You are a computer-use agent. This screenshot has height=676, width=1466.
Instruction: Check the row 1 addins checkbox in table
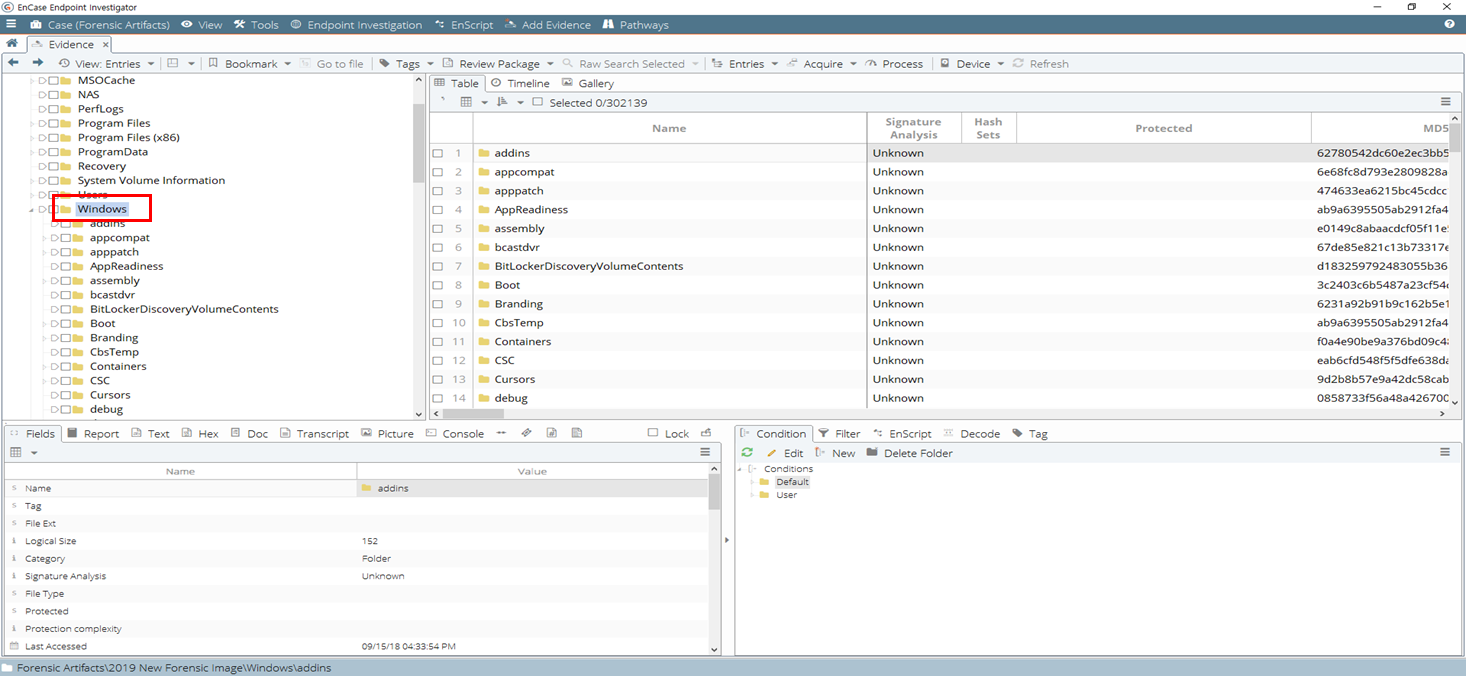[437, 153]
